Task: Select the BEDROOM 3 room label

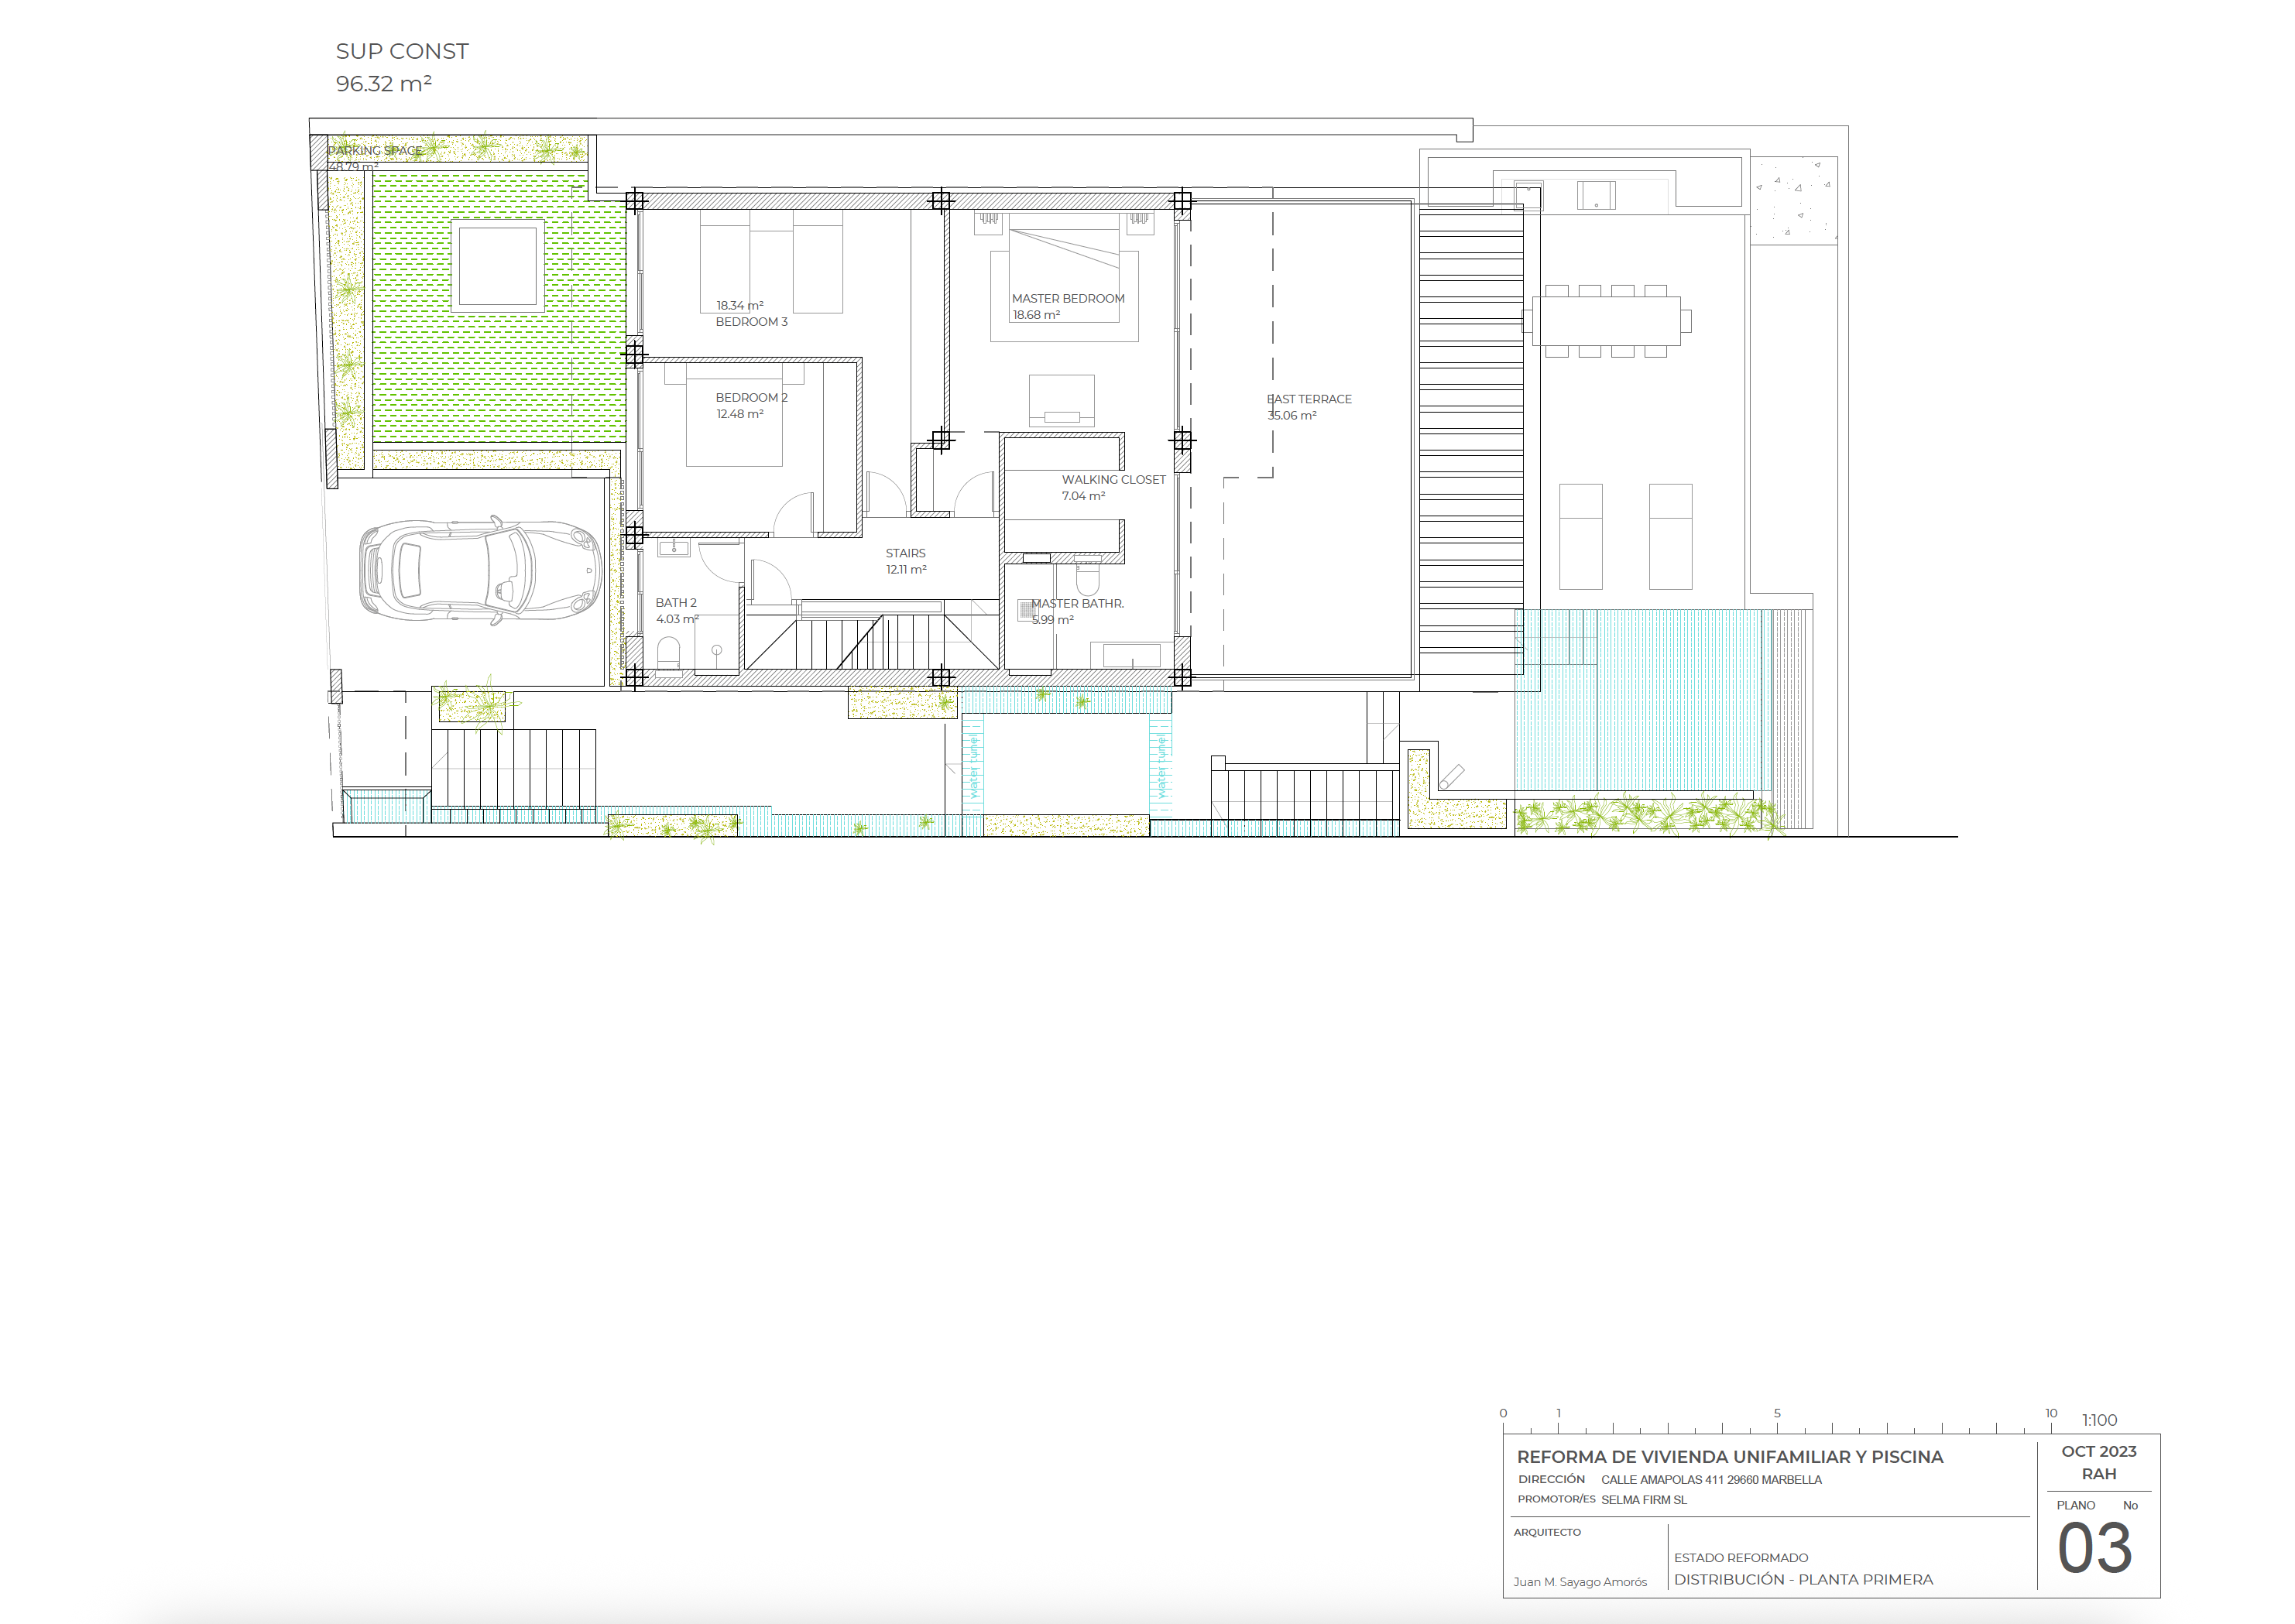Action: coord(751,322)
